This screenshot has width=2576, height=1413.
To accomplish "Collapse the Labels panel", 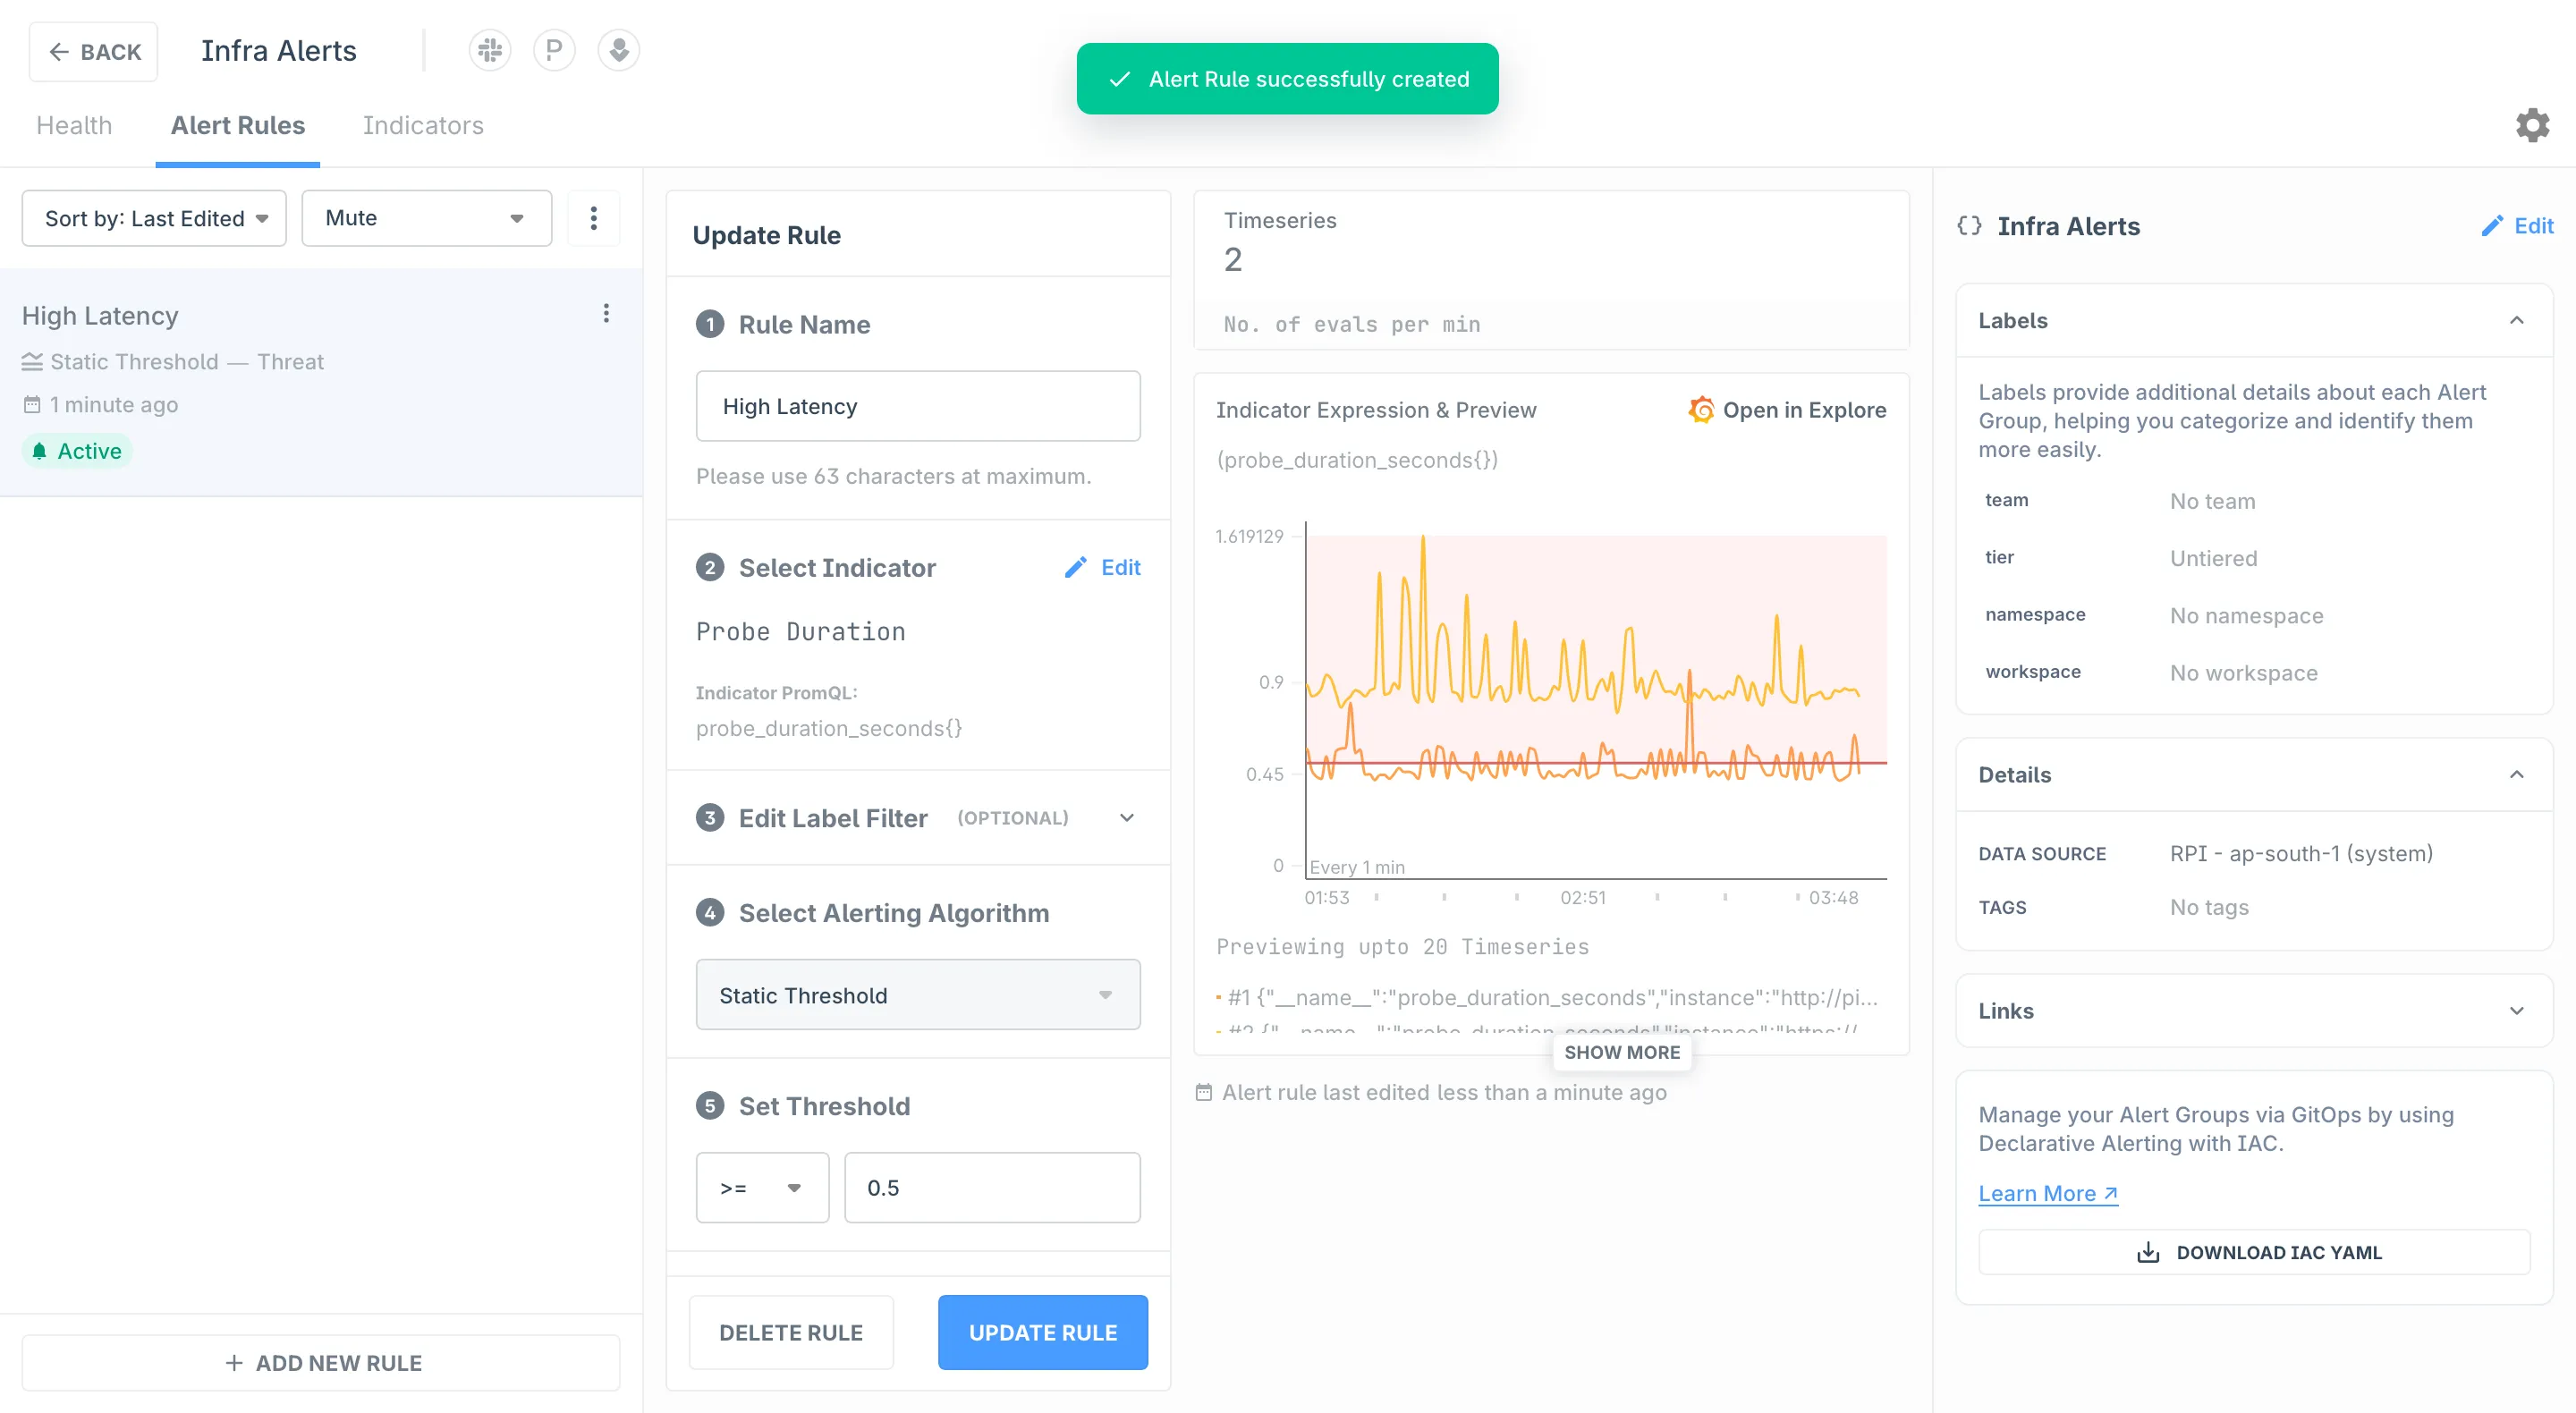I will (x=2516, y=320).
